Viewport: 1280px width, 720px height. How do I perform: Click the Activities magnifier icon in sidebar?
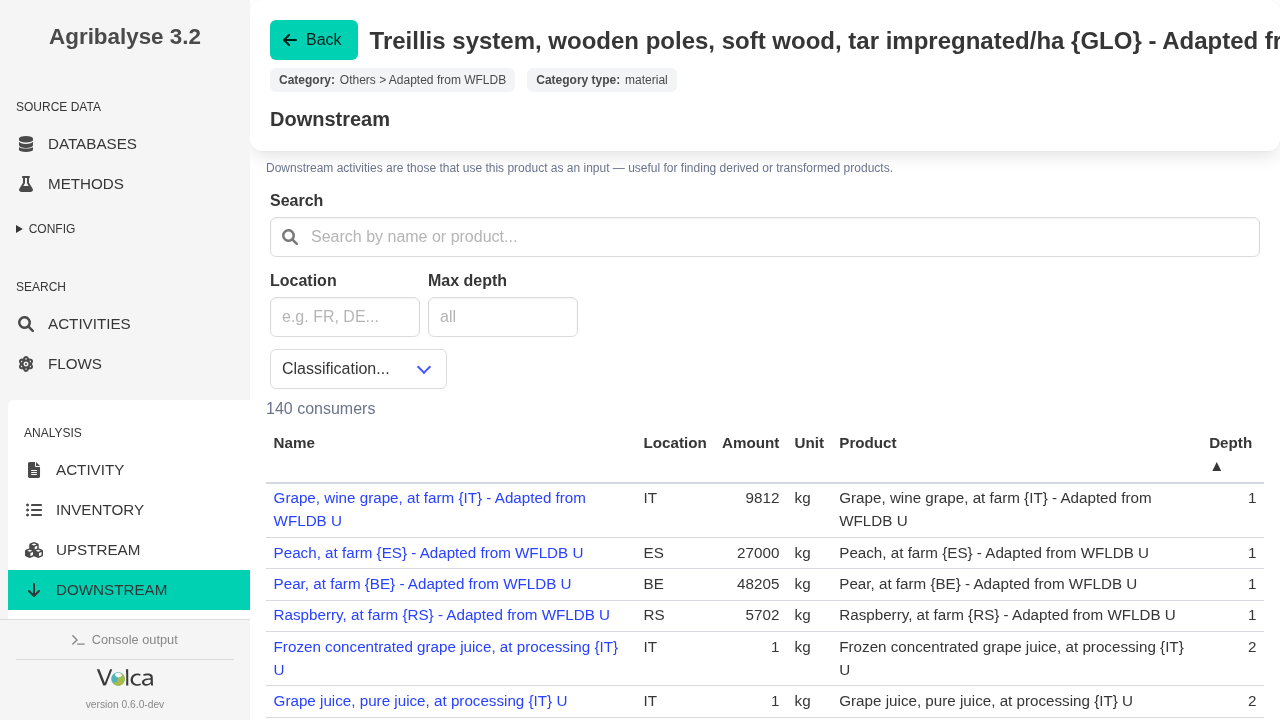click(x=26, y=324)
